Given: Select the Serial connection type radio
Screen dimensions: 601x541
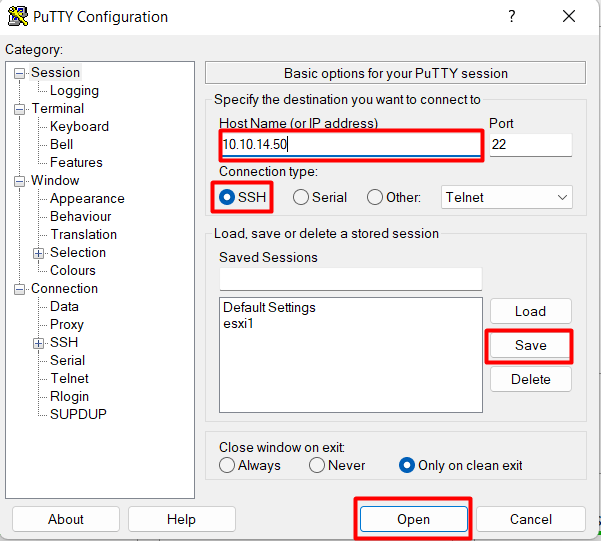Looking at the screenshot, I should [300, 197].
